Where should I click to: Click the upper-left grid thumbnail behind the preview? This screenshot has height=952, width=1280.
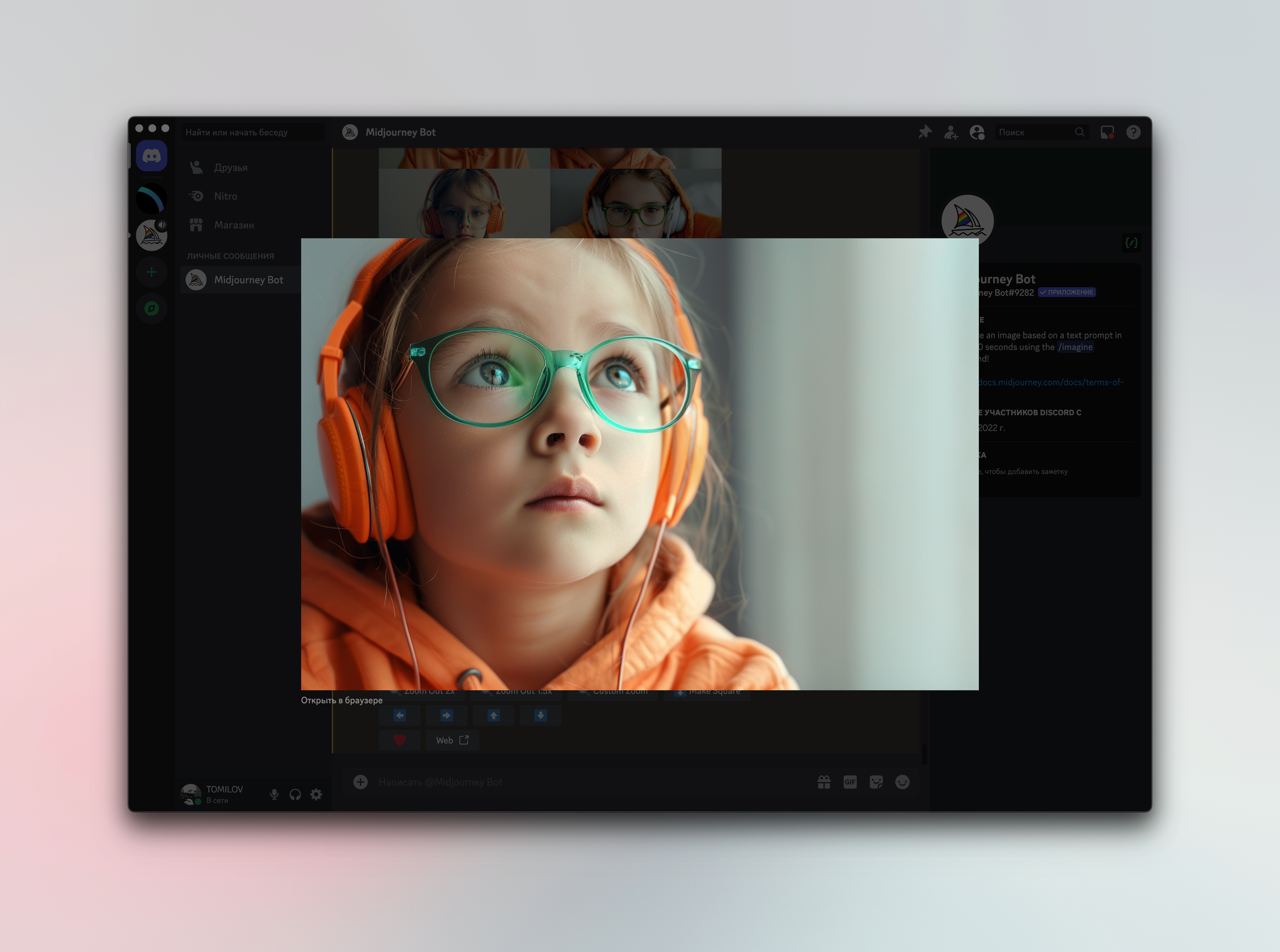[x=464, y=203]
